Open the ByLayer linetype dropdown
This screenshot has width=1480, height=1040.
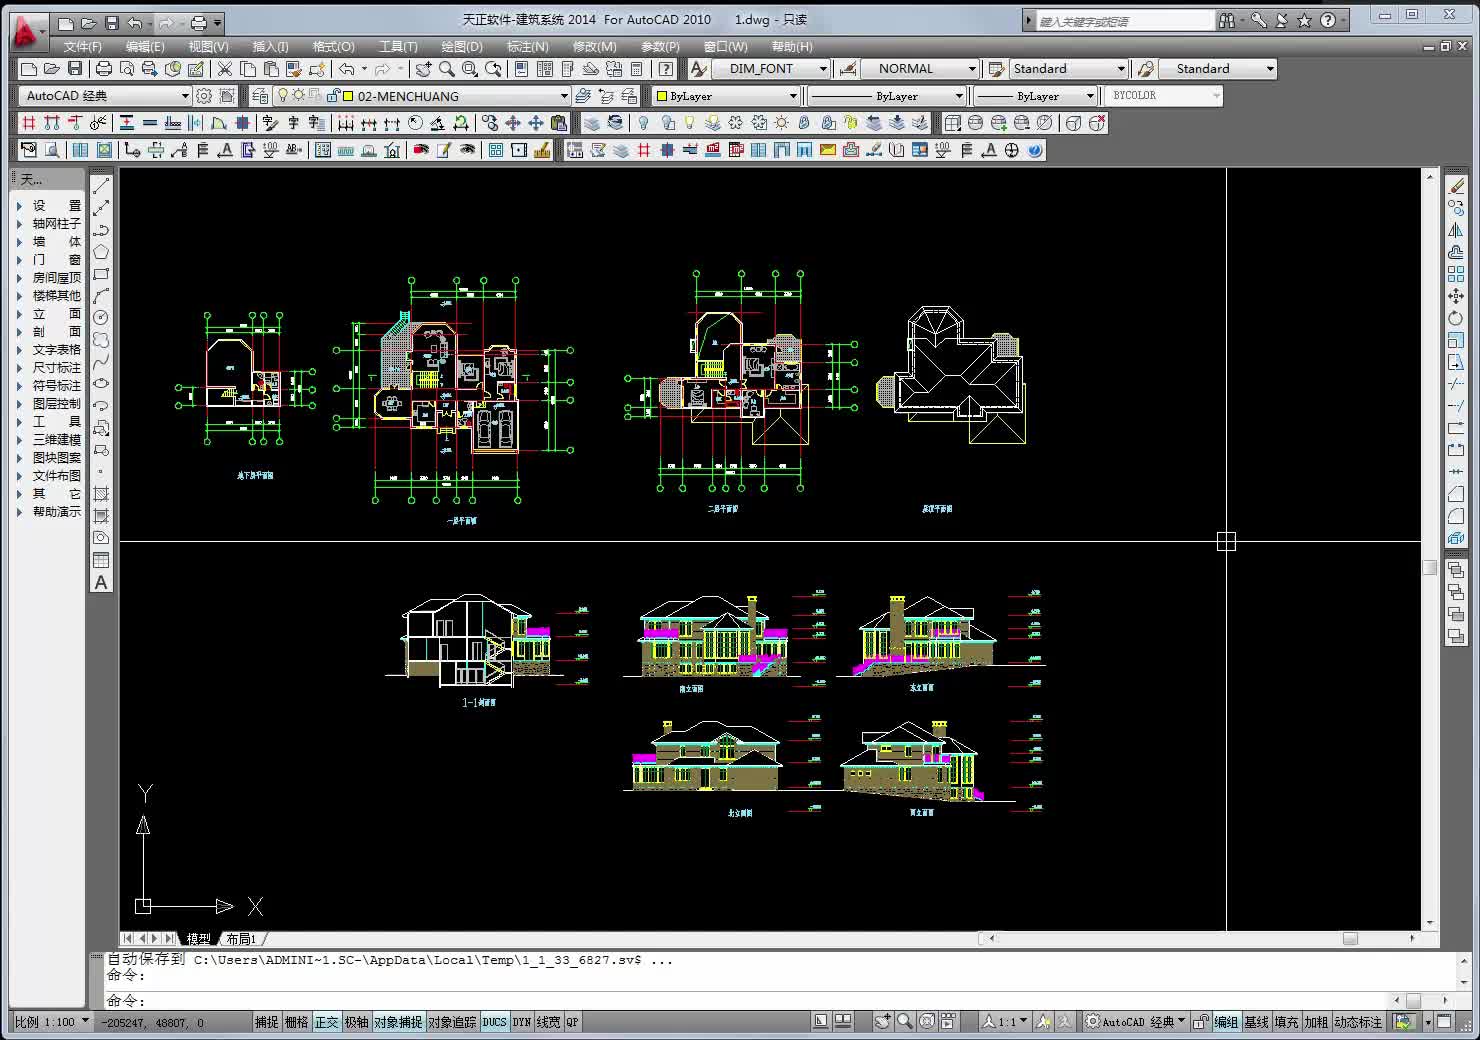(x=886, y=96)
